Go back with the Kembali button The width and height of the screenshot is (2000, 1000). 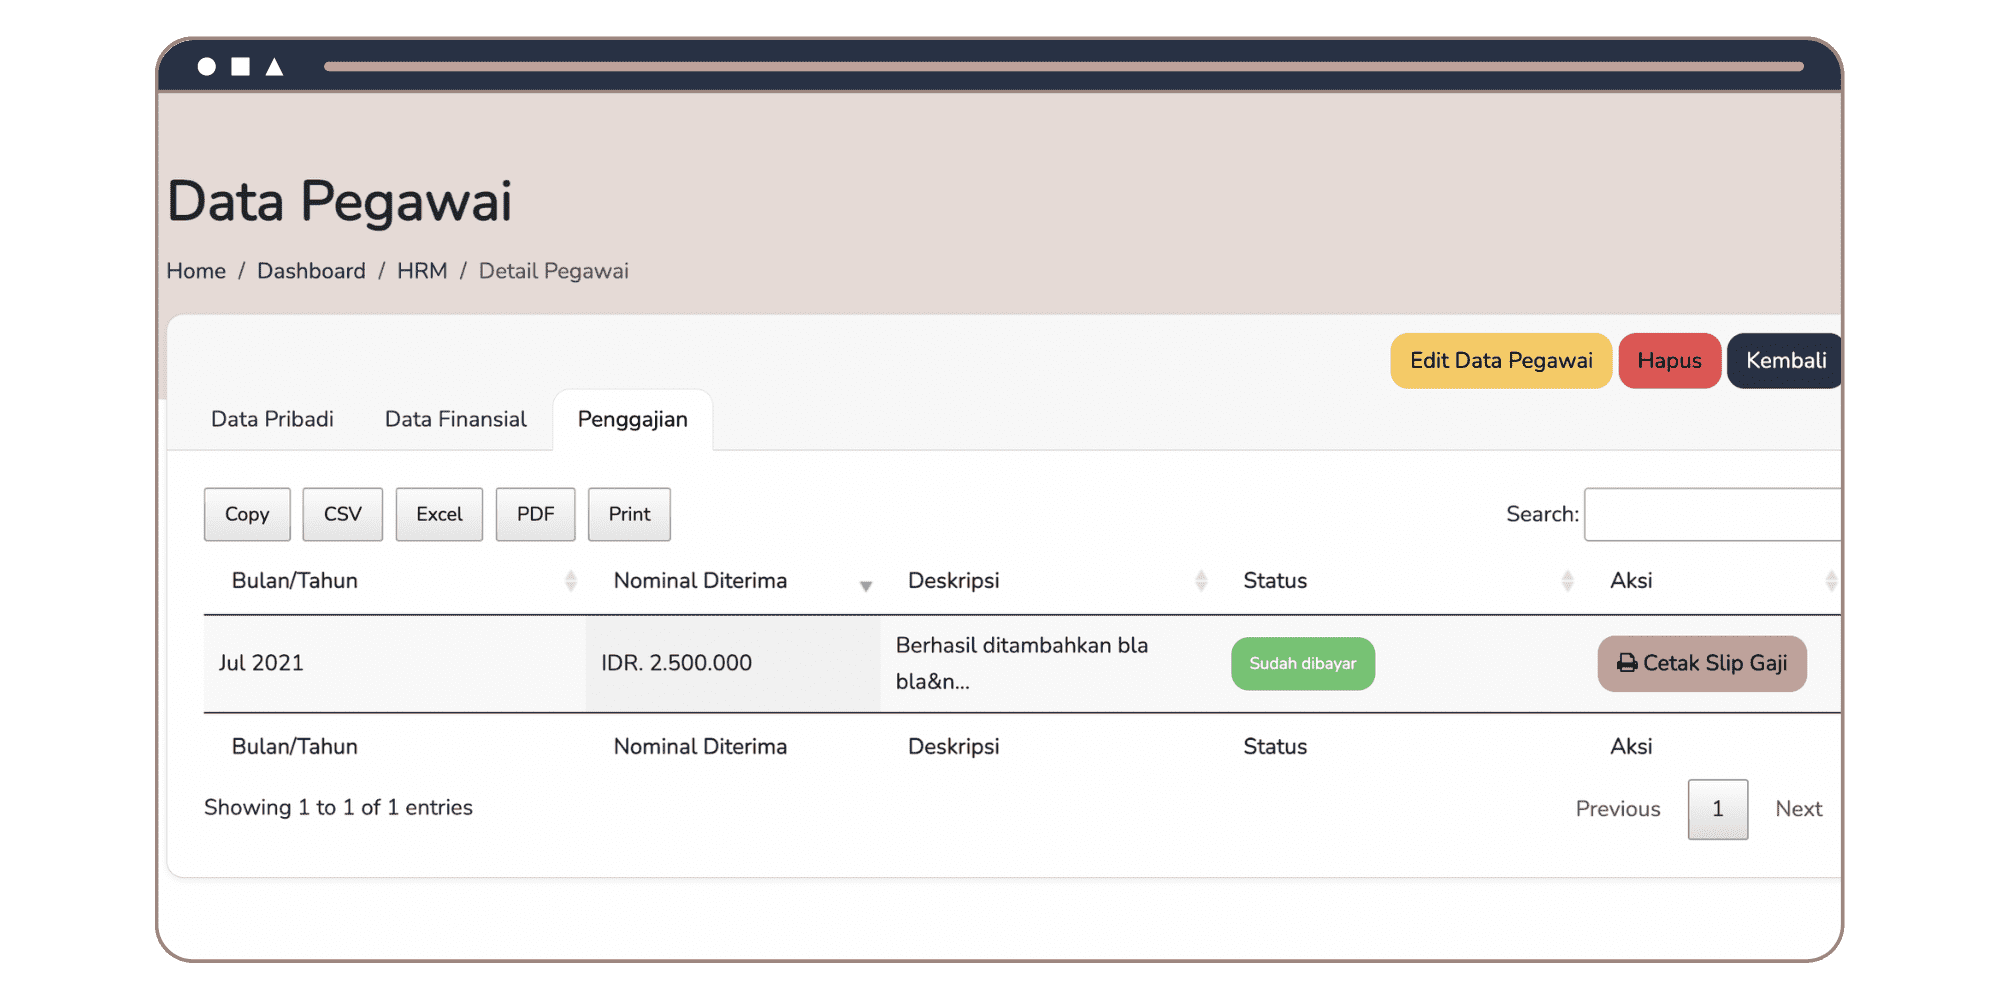click(1785, 361)
